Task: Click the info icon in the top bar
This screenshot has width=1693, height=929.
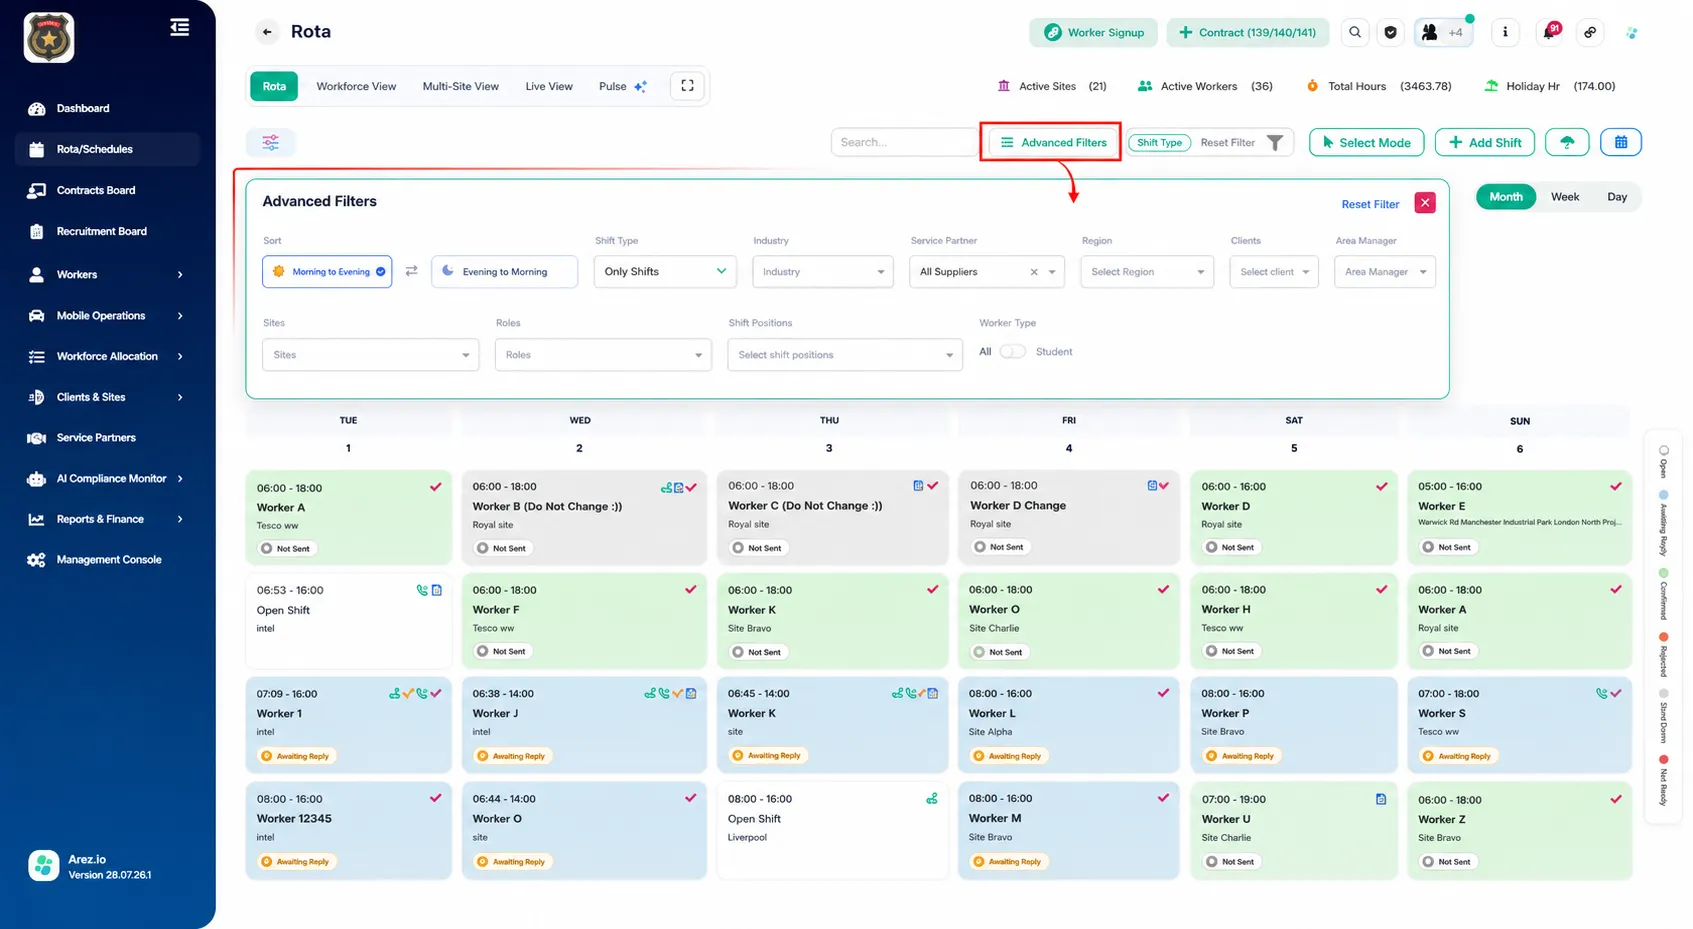Action: click(1505, 32)
